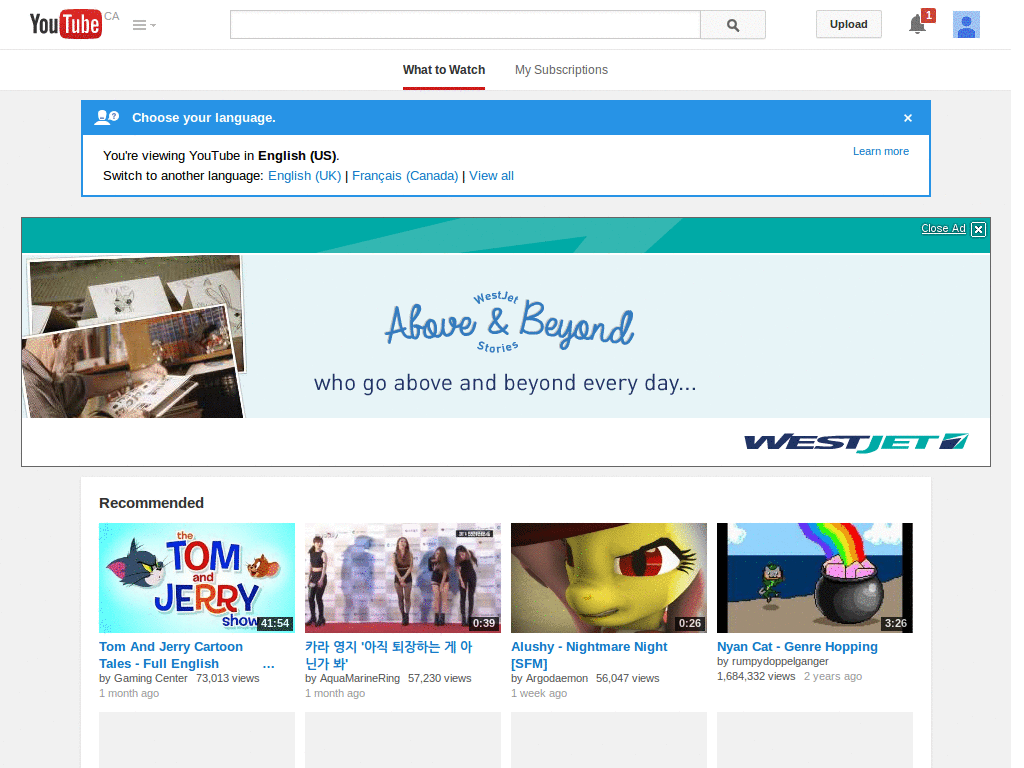This screenshot has height=768, width=1024.
Task: Click the 73,013 views text
Action: pos(228,679)
